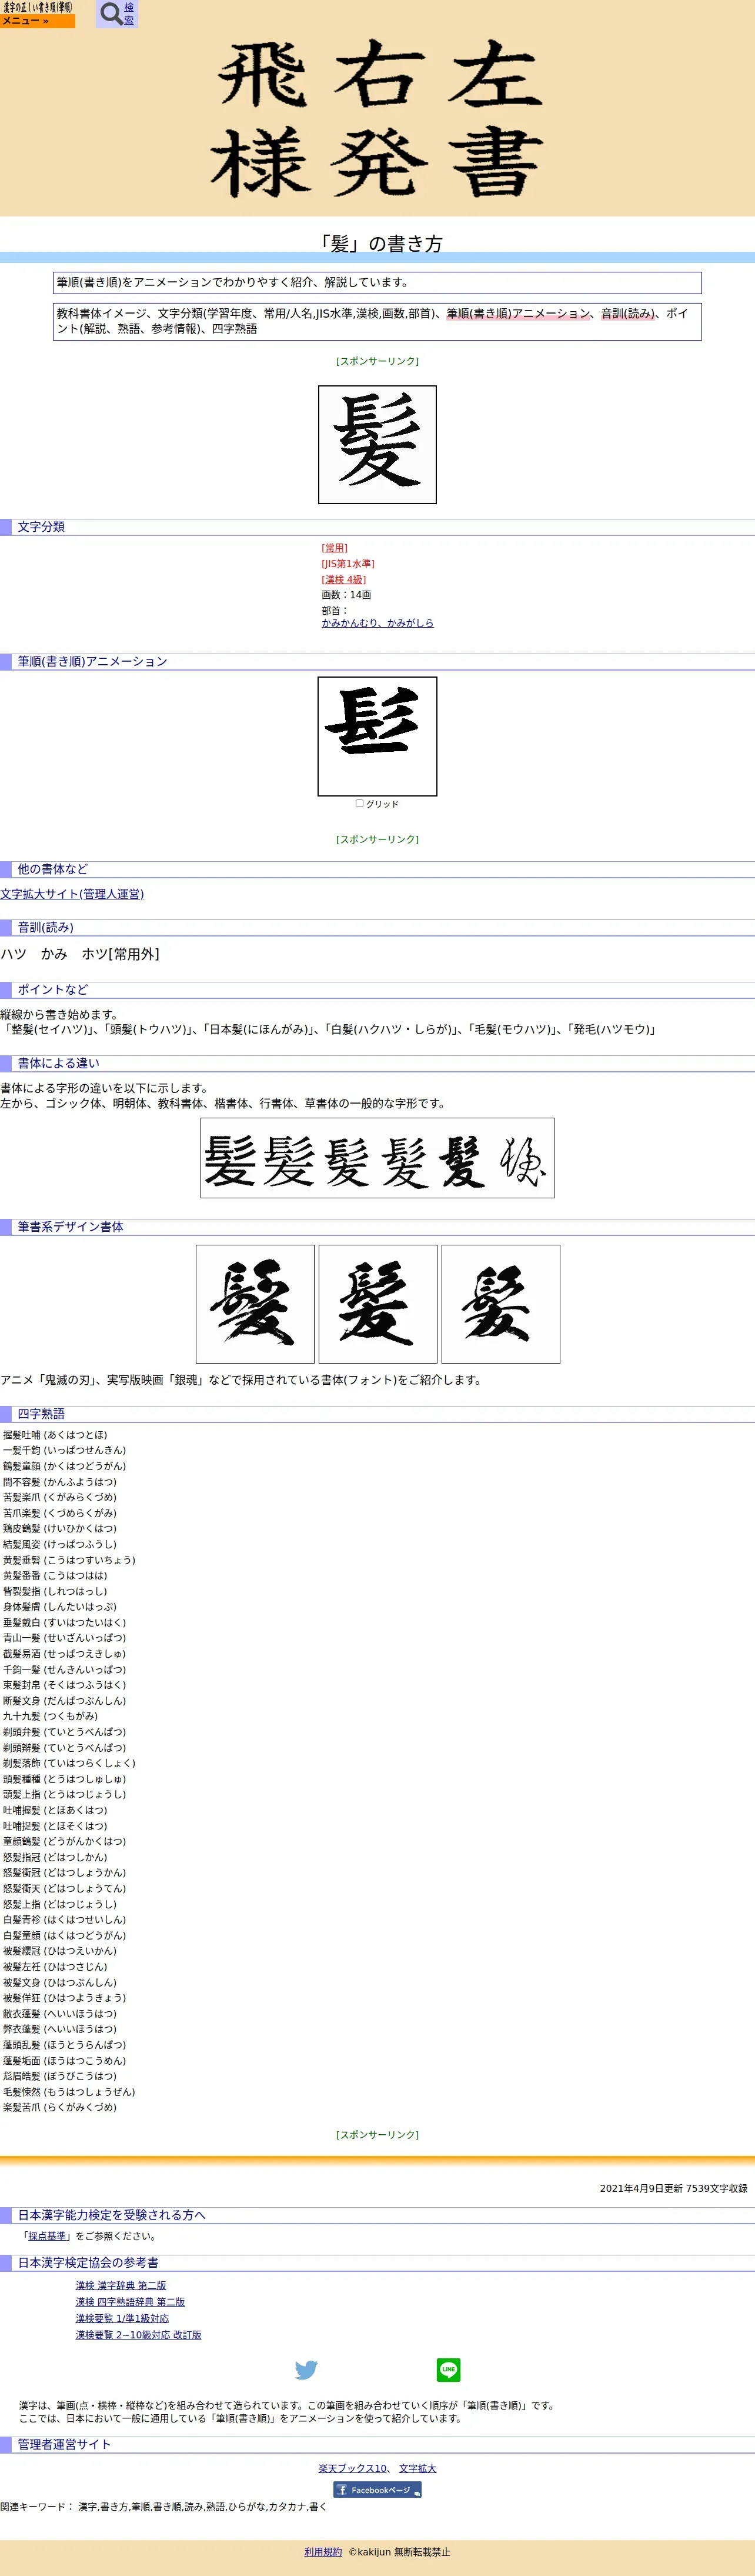Screen dimensions: 755x2576
Task: Select 頭髪上指 (とうはつじょうし) entry
Action: tap(64, 1794)
